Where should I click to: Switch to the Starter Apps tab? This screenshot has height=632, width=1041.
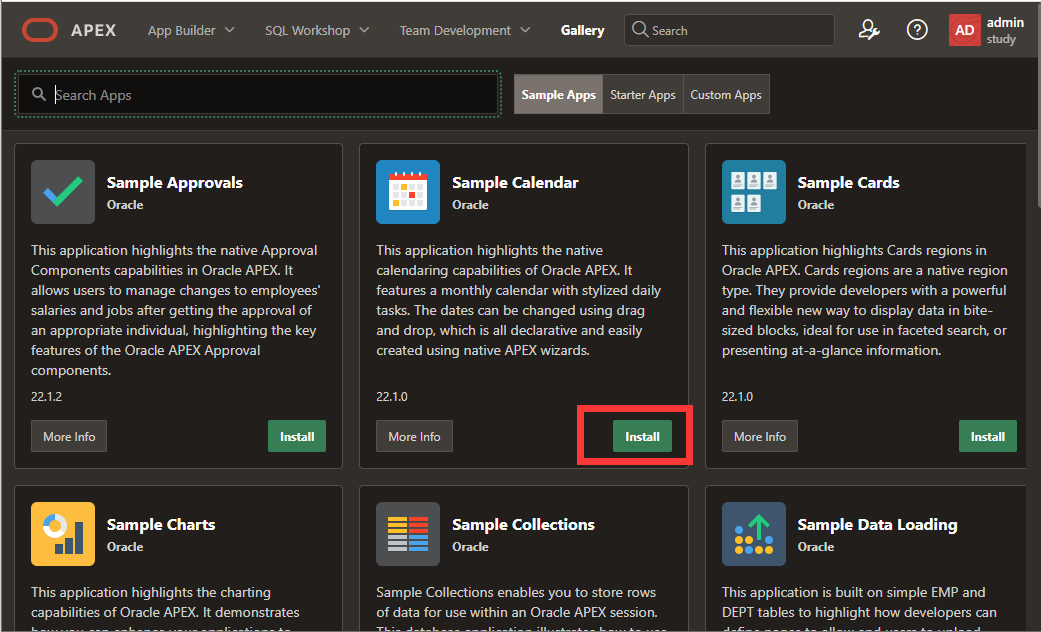click(643, 95)
